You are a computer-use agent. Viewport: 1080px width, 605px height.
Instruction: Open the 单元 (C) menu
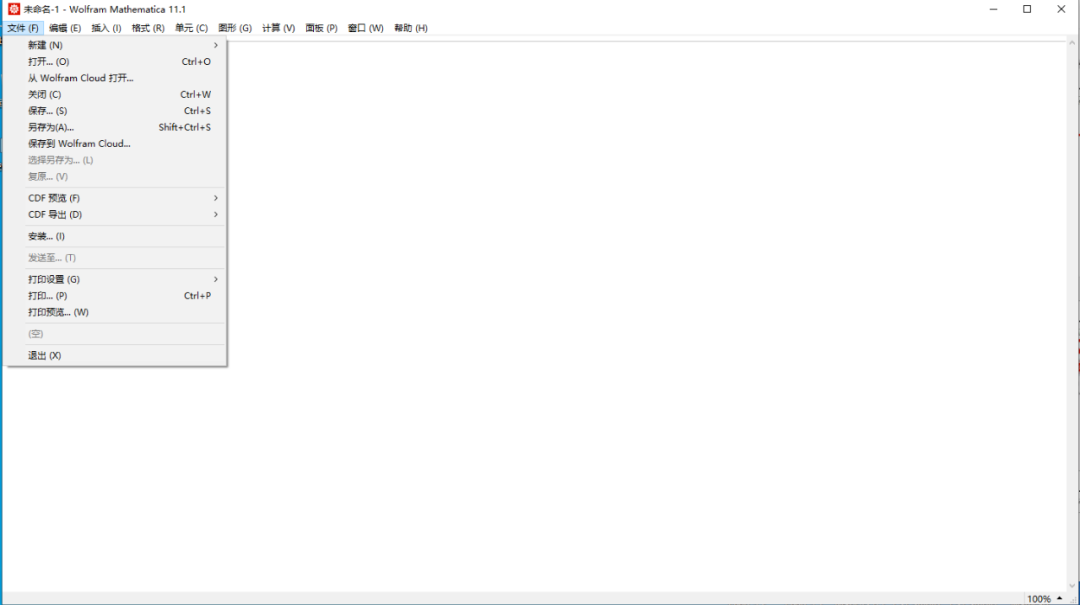[191, 28]
